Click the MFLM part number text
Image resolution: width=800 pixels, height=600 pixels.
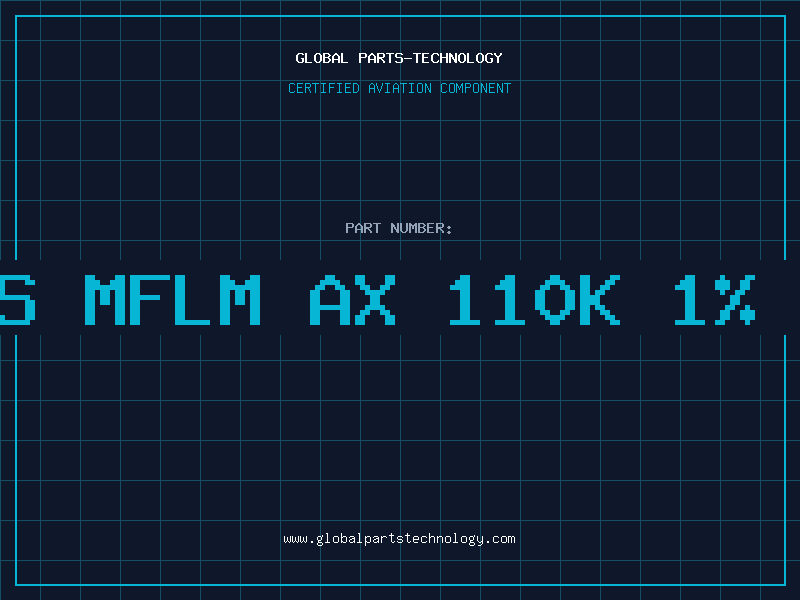pyautogui.click(x=172, y=300)
